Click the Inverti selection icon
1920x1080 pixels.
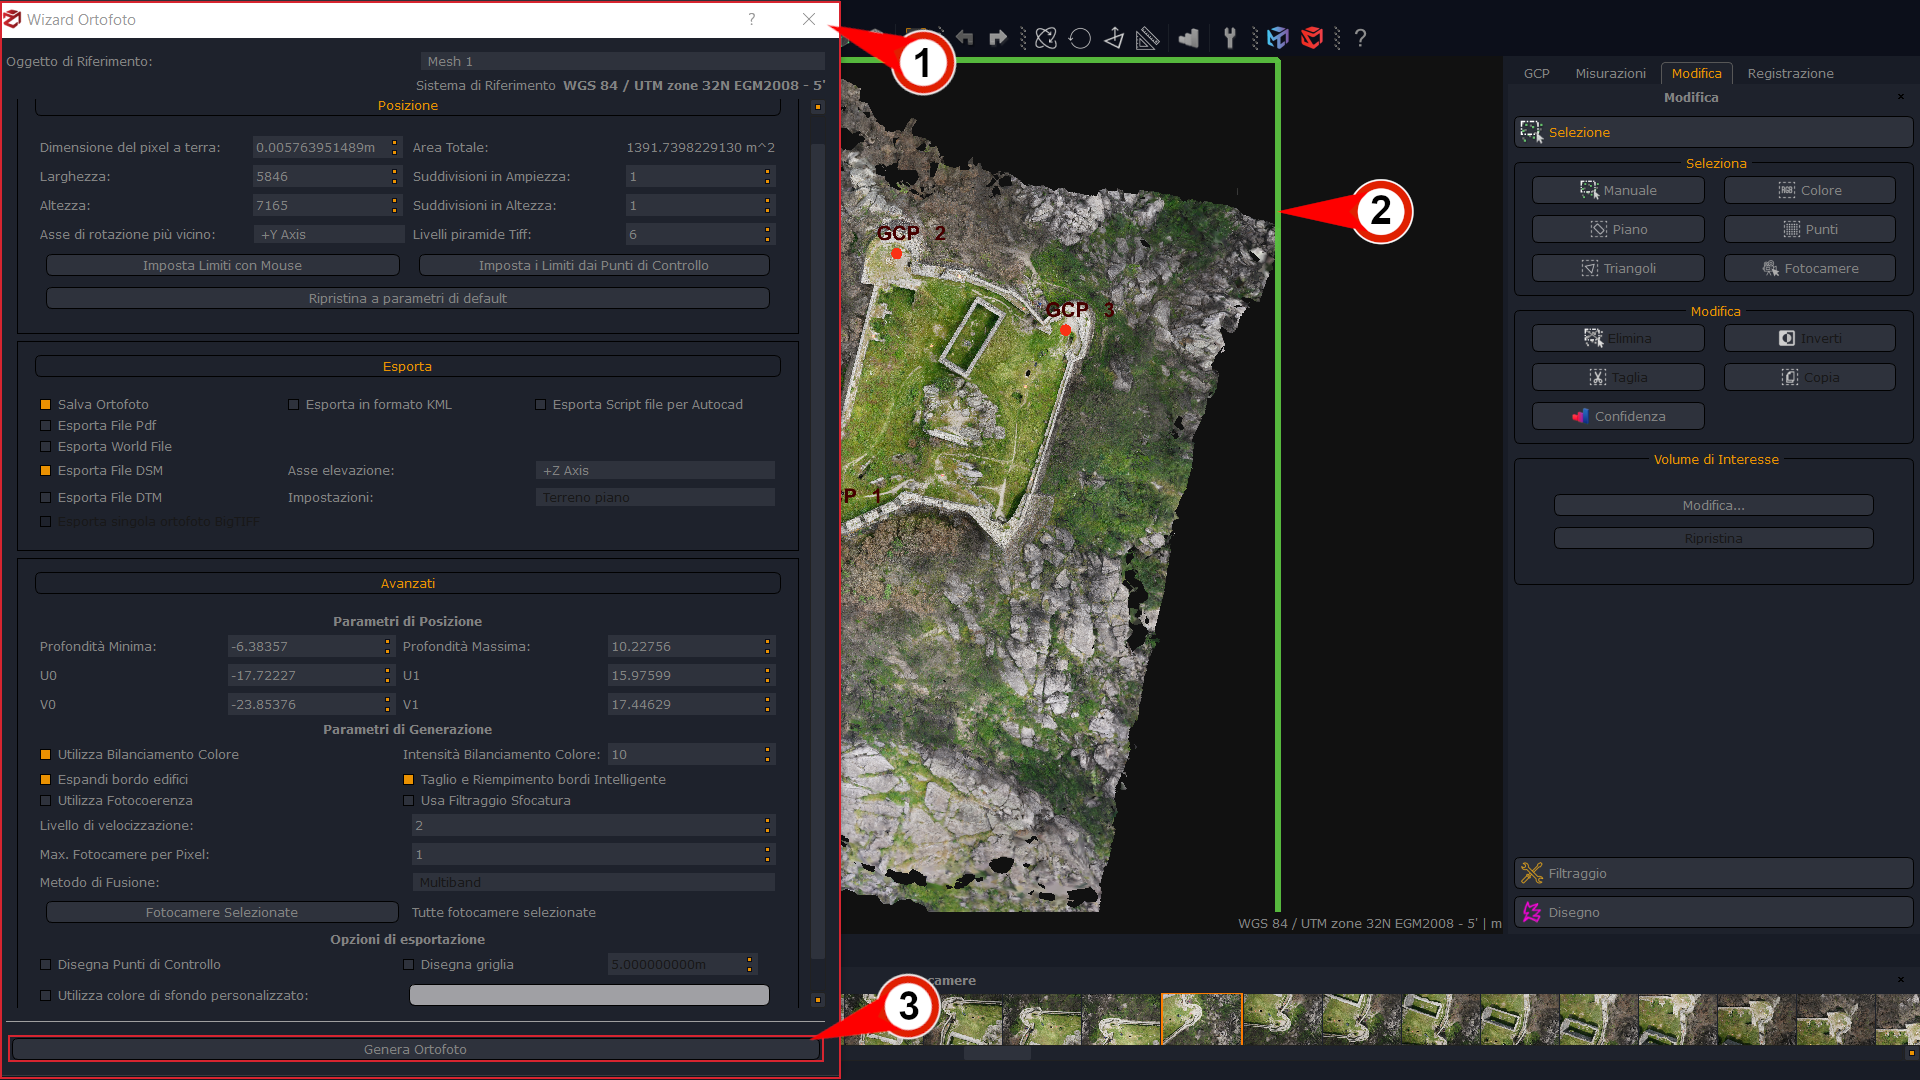(x=1809, y=338)
